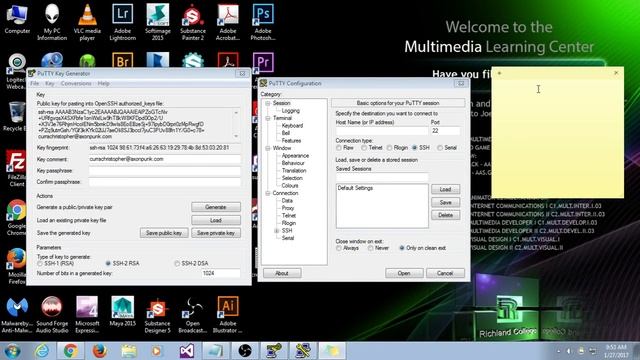
Task: Open Conversions menu in PuTTY Key Generator
Action: point(76,83)
